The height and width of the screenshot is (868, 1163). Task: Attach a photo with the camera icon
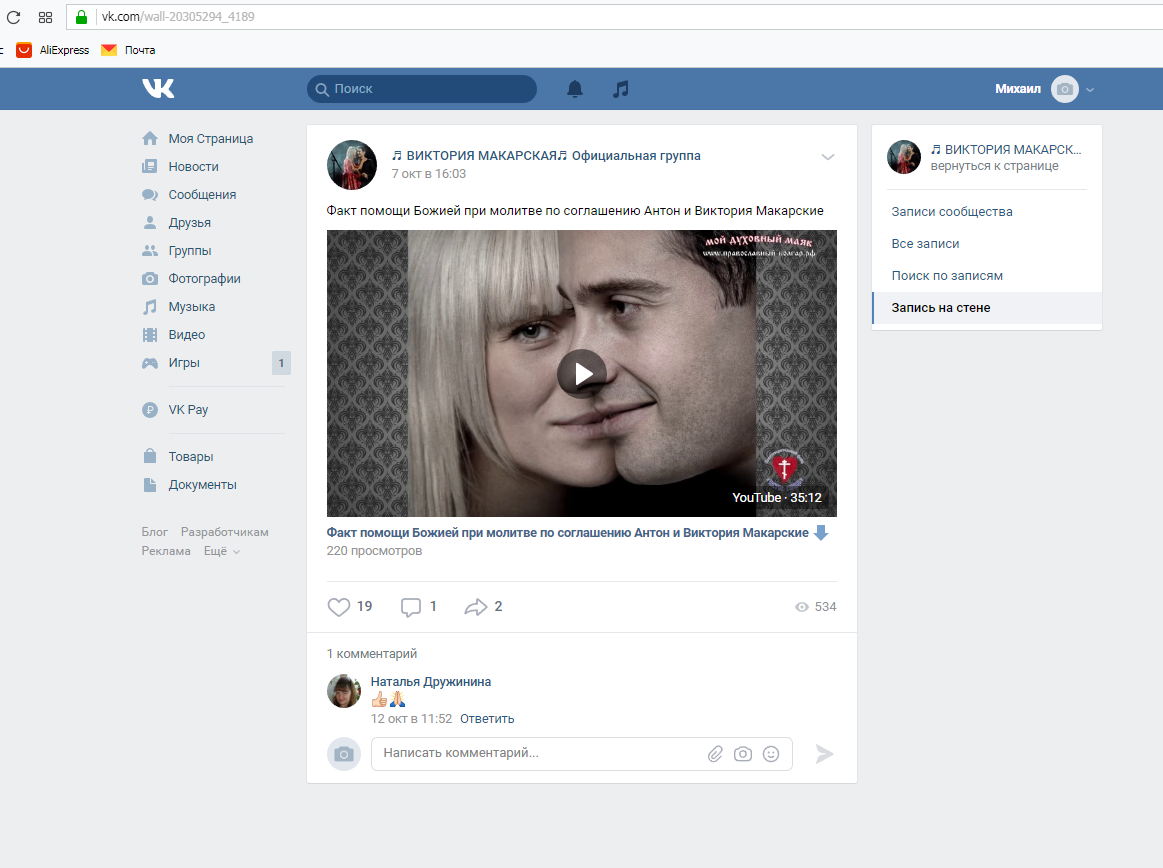(742, 754)
